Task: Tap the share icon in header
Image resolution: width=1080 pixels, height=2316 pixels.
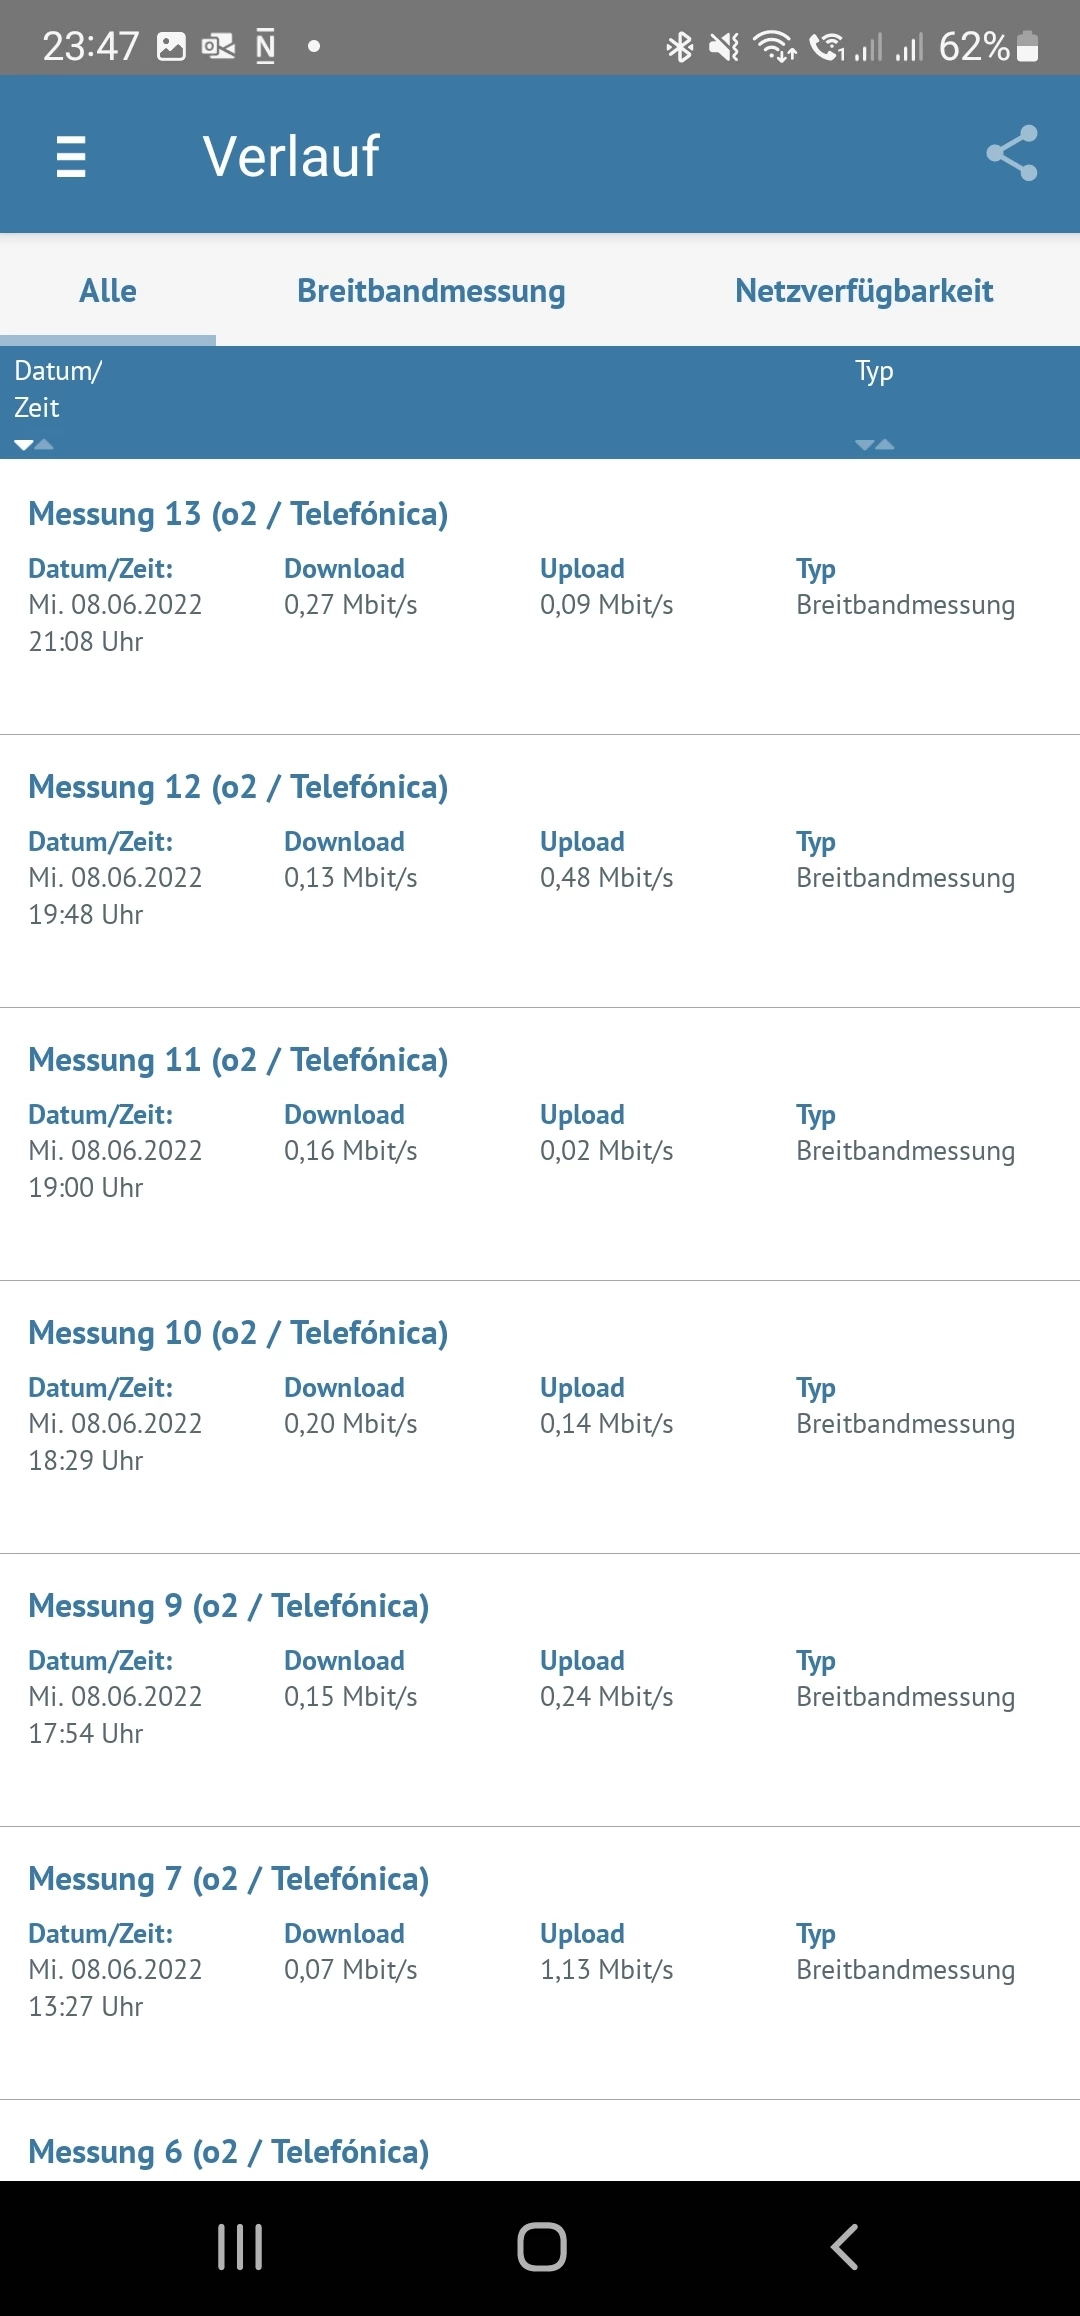Action: (x=1011, y=154)
